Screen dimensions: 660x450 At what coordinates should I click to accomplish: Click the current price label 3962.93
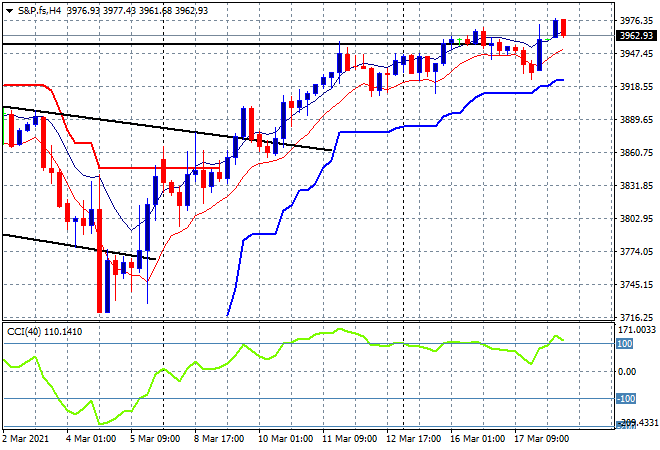tap(636, 36)
